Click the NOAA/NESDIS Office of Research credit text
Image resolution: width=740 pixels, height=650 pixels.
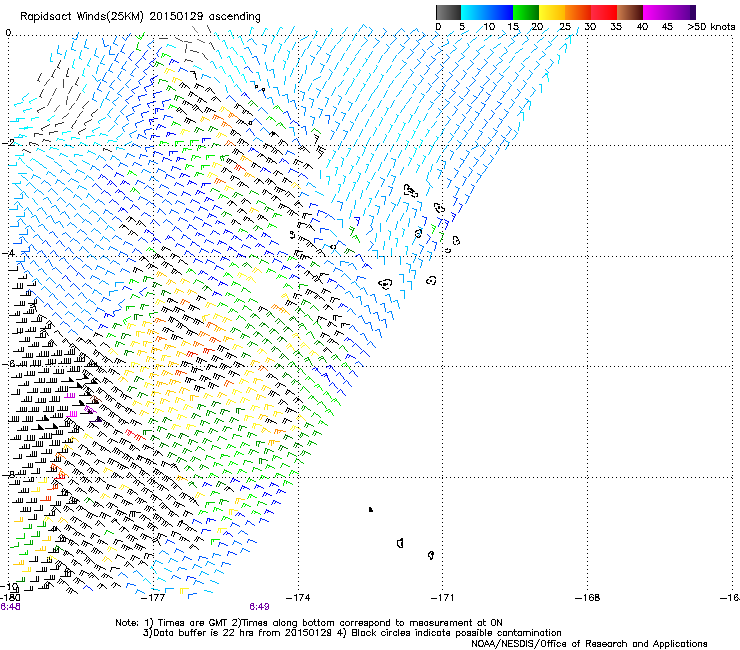tap(589, 644)
